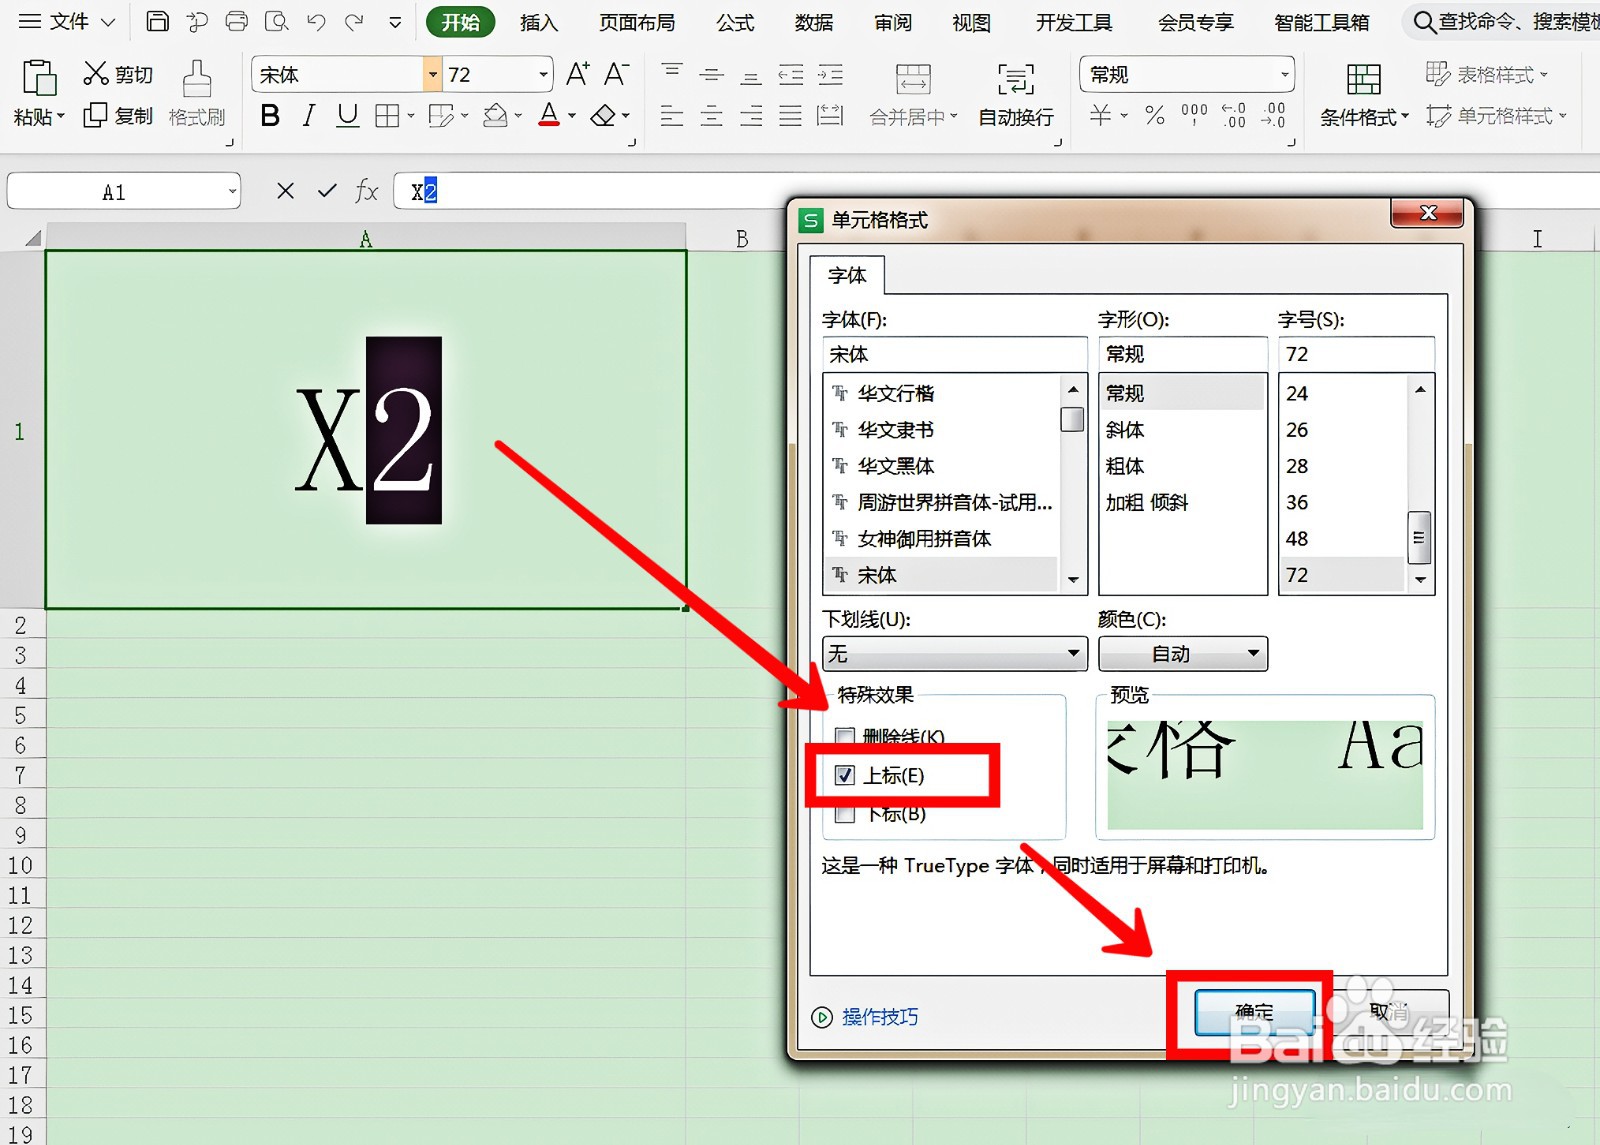Open the Color (颜色) dropdown set to 自动
This screenshot has height=1145, width=1600.
pyautogui.click(x=1183, y=654)
